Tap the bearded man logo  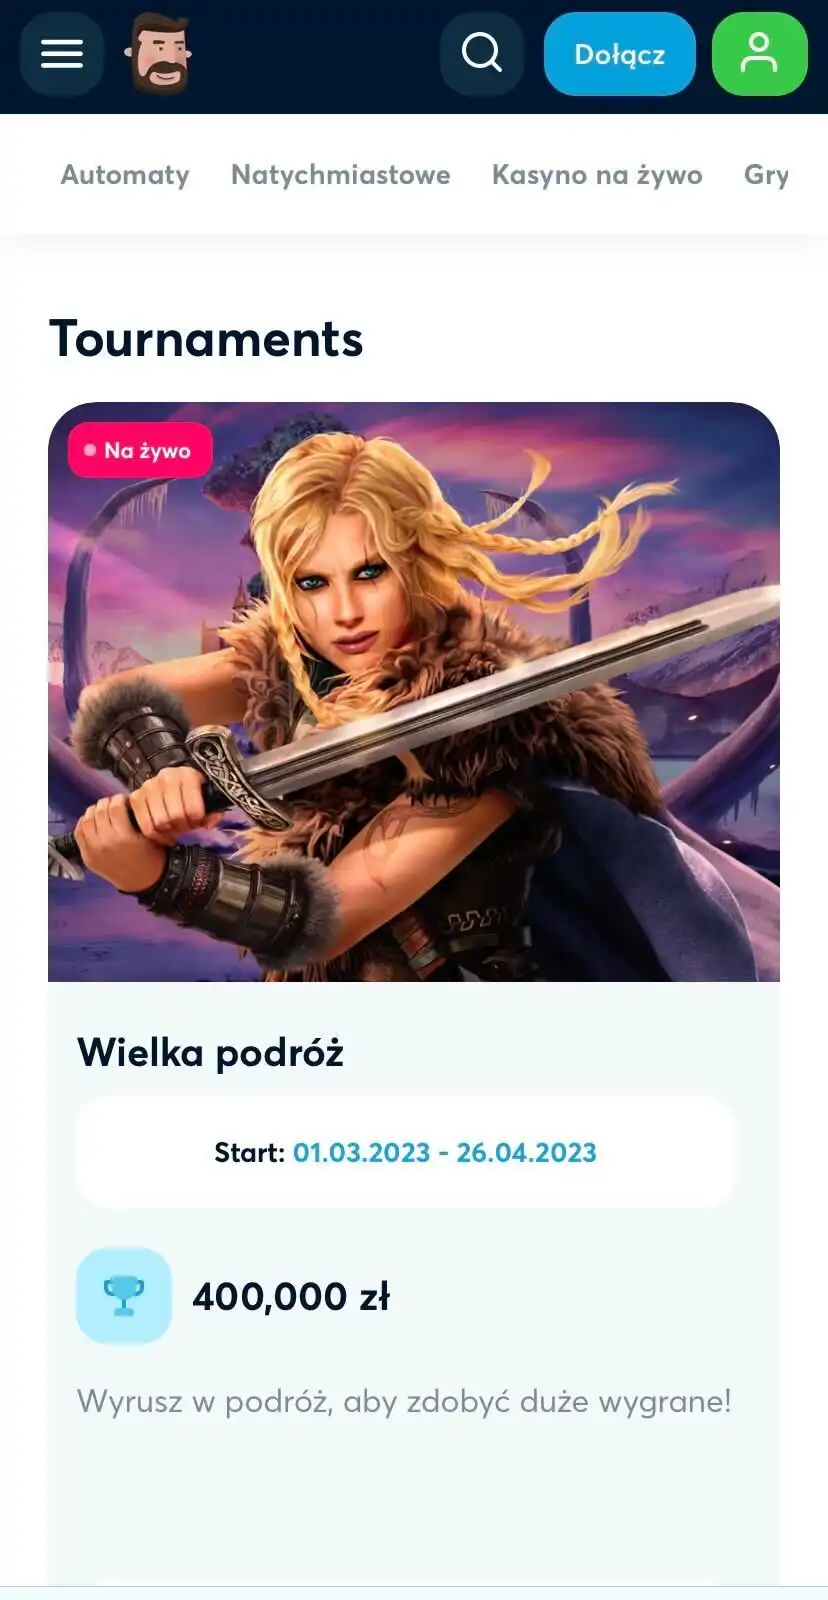pos(158,54)
